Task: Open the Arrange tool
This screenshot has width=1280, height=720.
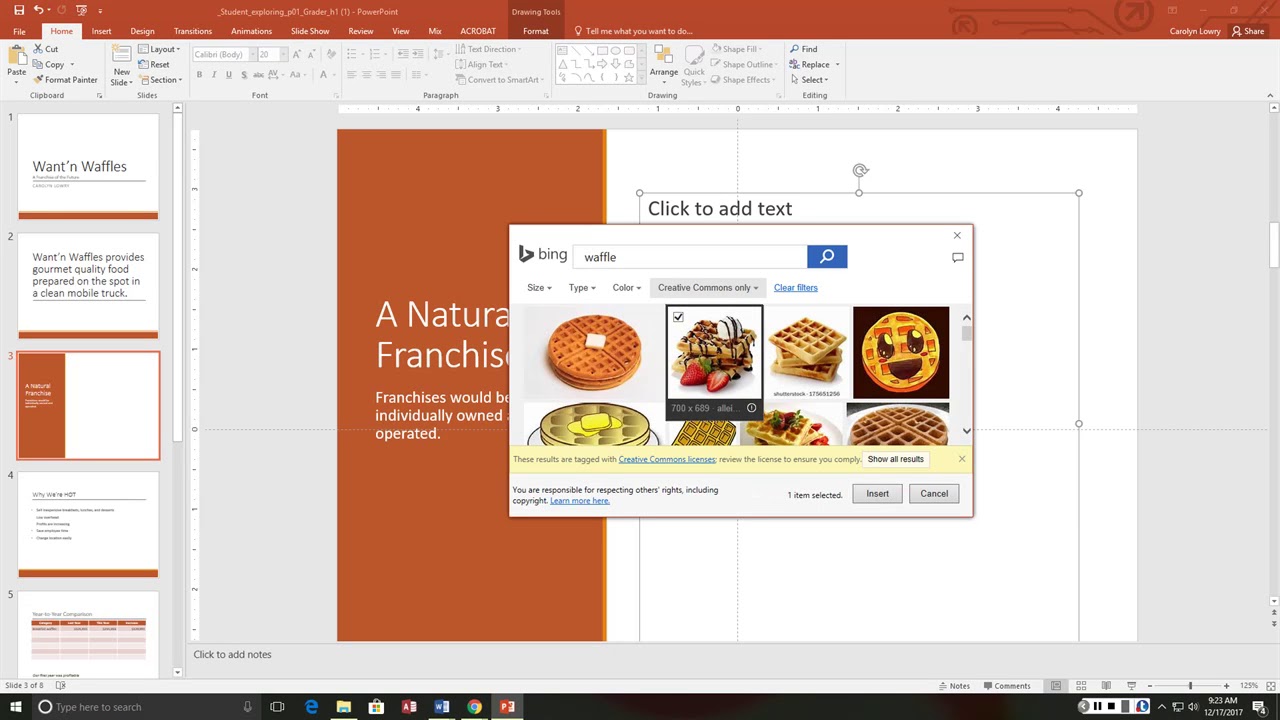Action: point(663,66)
